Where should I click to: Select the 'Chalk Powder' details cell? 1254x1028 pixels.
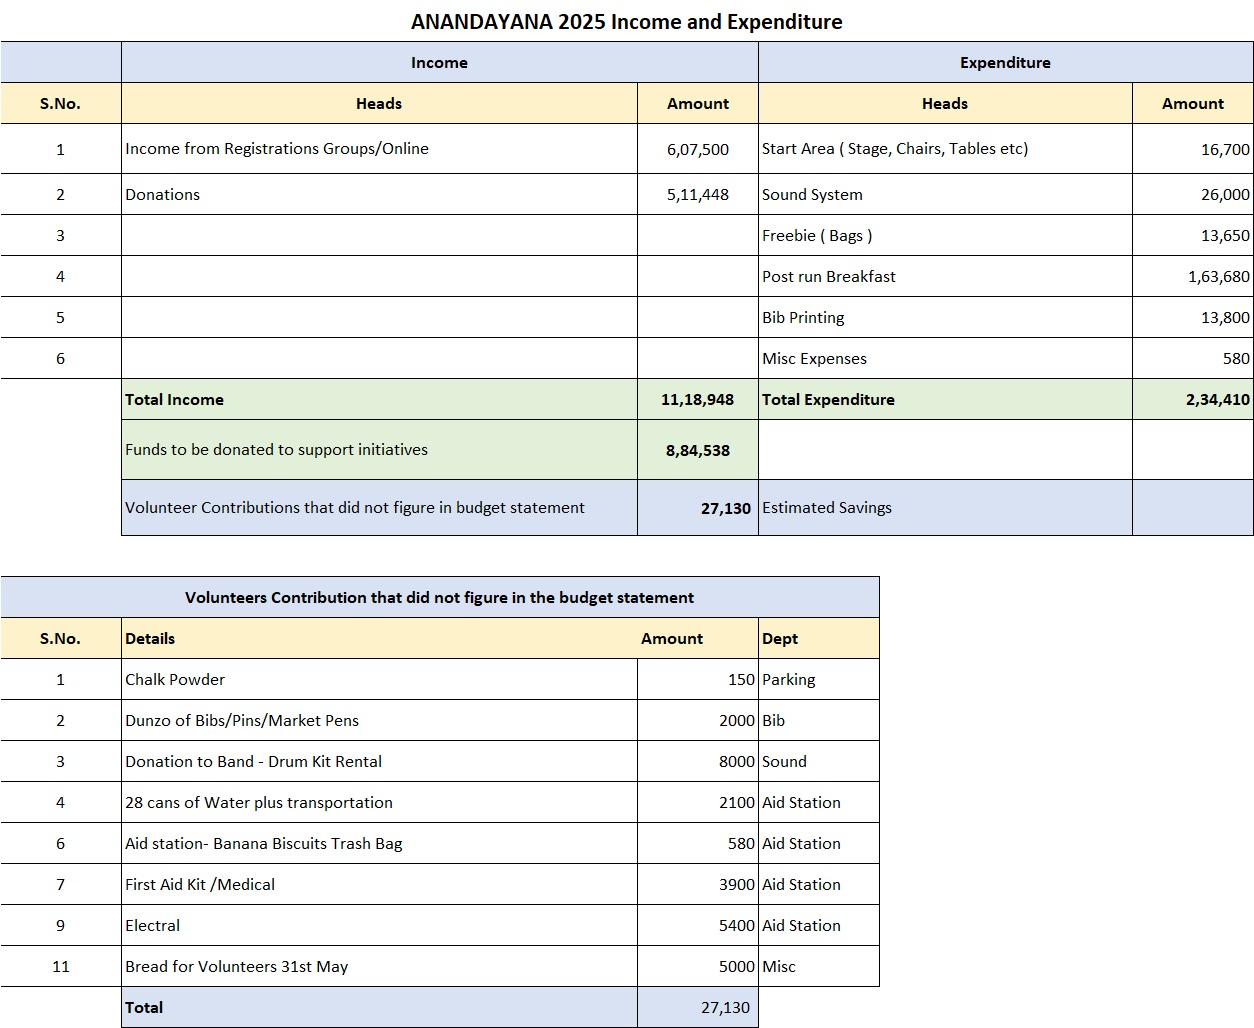[379, 679]
